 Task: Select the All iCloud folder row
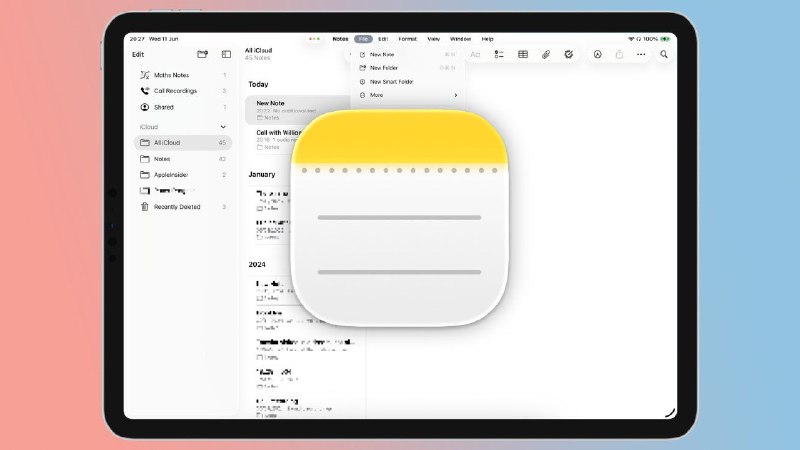183,143
